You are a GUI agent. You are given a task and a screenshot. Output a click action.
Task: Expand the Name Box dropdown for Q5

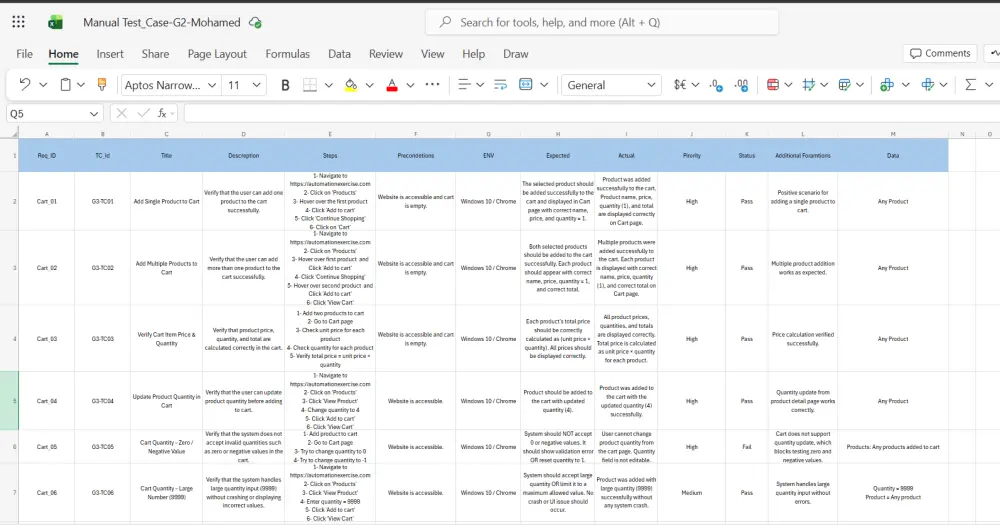94,114
